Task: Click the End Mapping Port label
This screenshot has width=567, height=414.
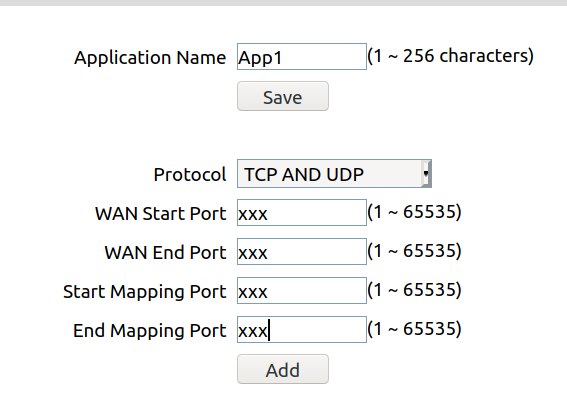Action: click(150, 331)
